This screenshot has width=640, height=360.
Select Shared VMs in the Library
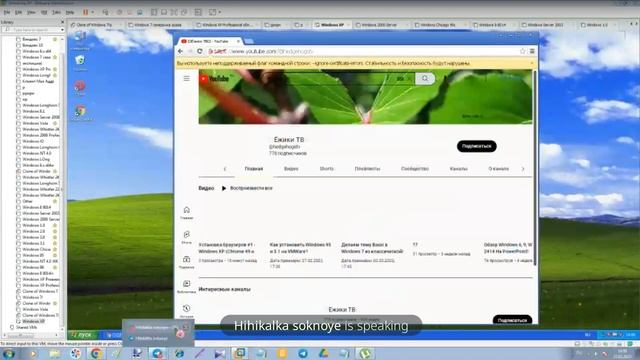[x=26, y=327]
